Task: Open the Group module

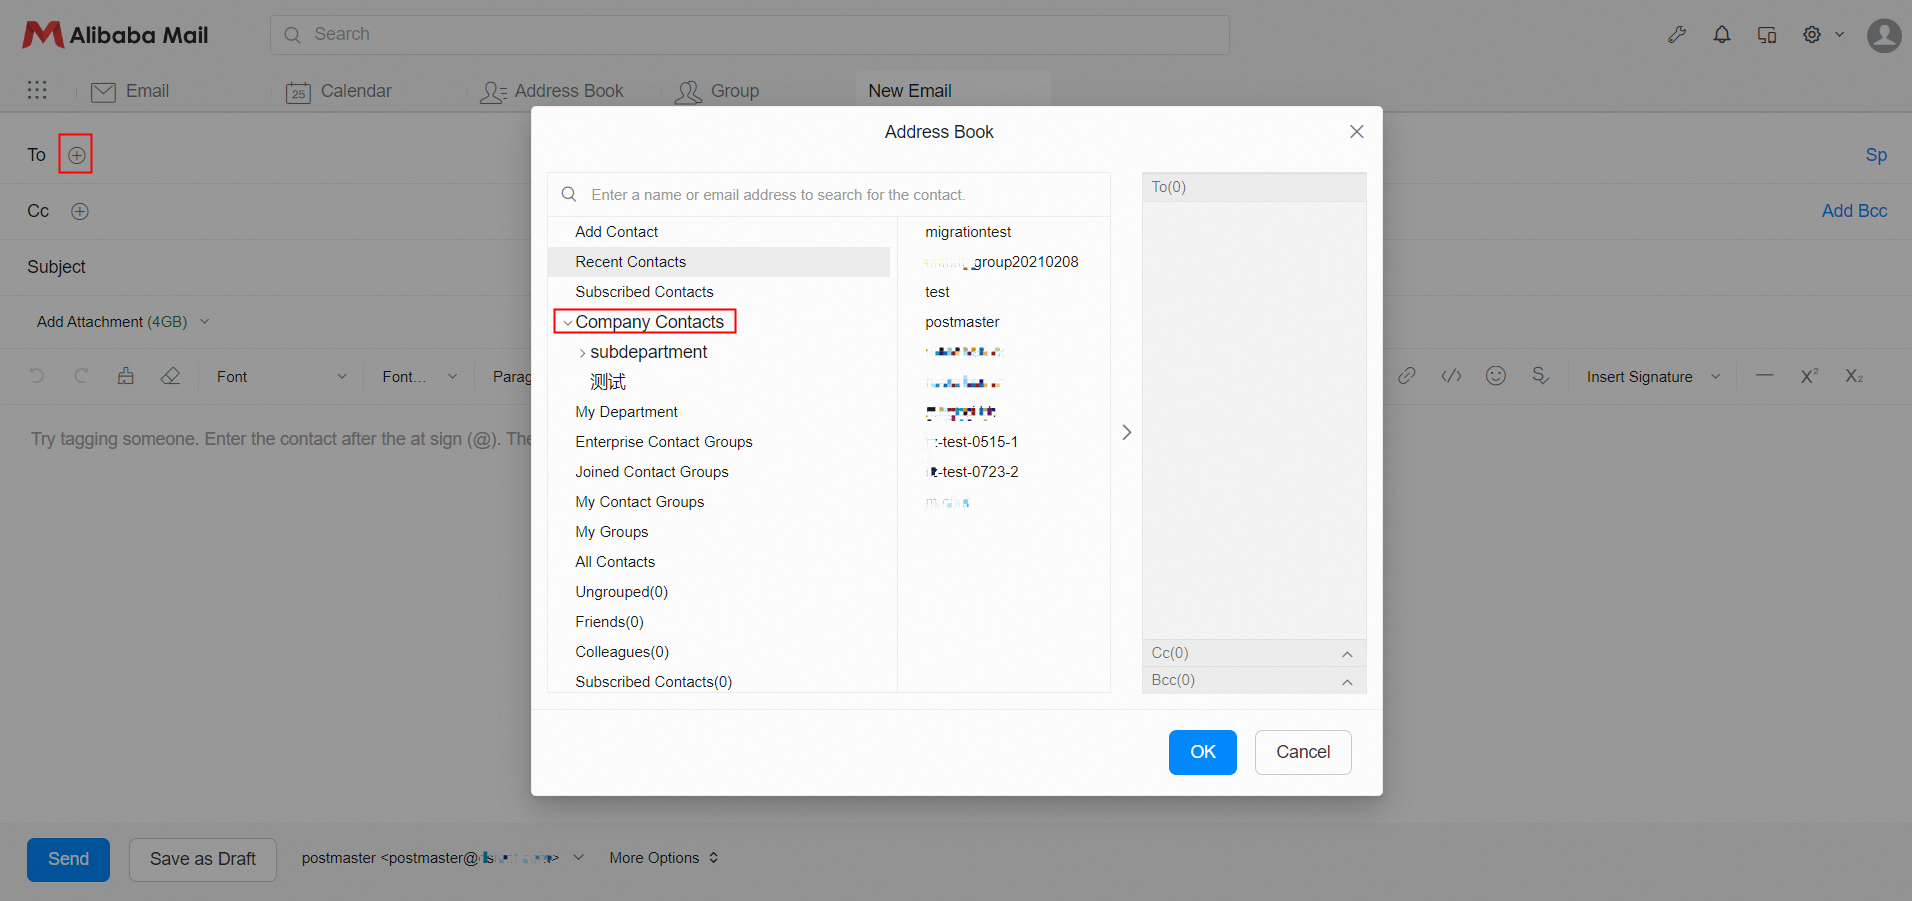Action: (717, 91)
